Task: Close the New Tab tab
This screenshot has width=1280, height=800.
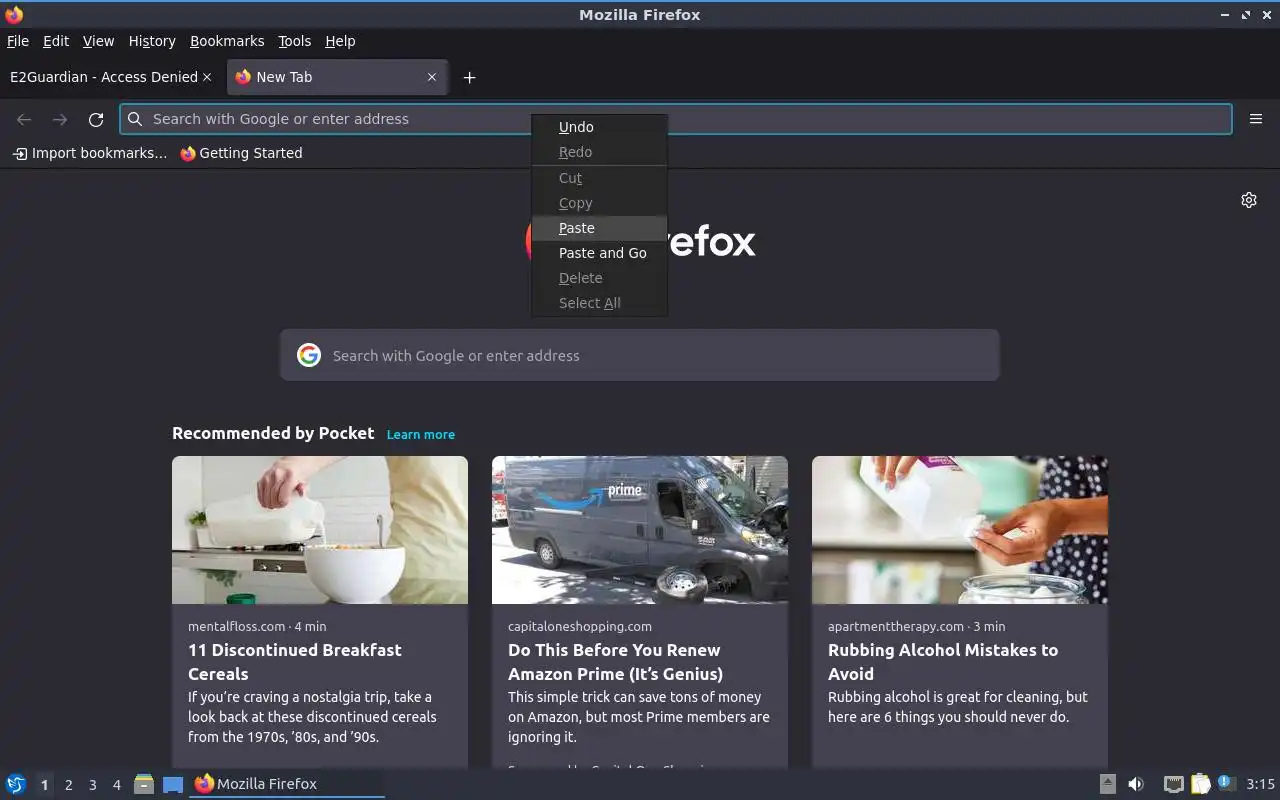Action: 432,77
